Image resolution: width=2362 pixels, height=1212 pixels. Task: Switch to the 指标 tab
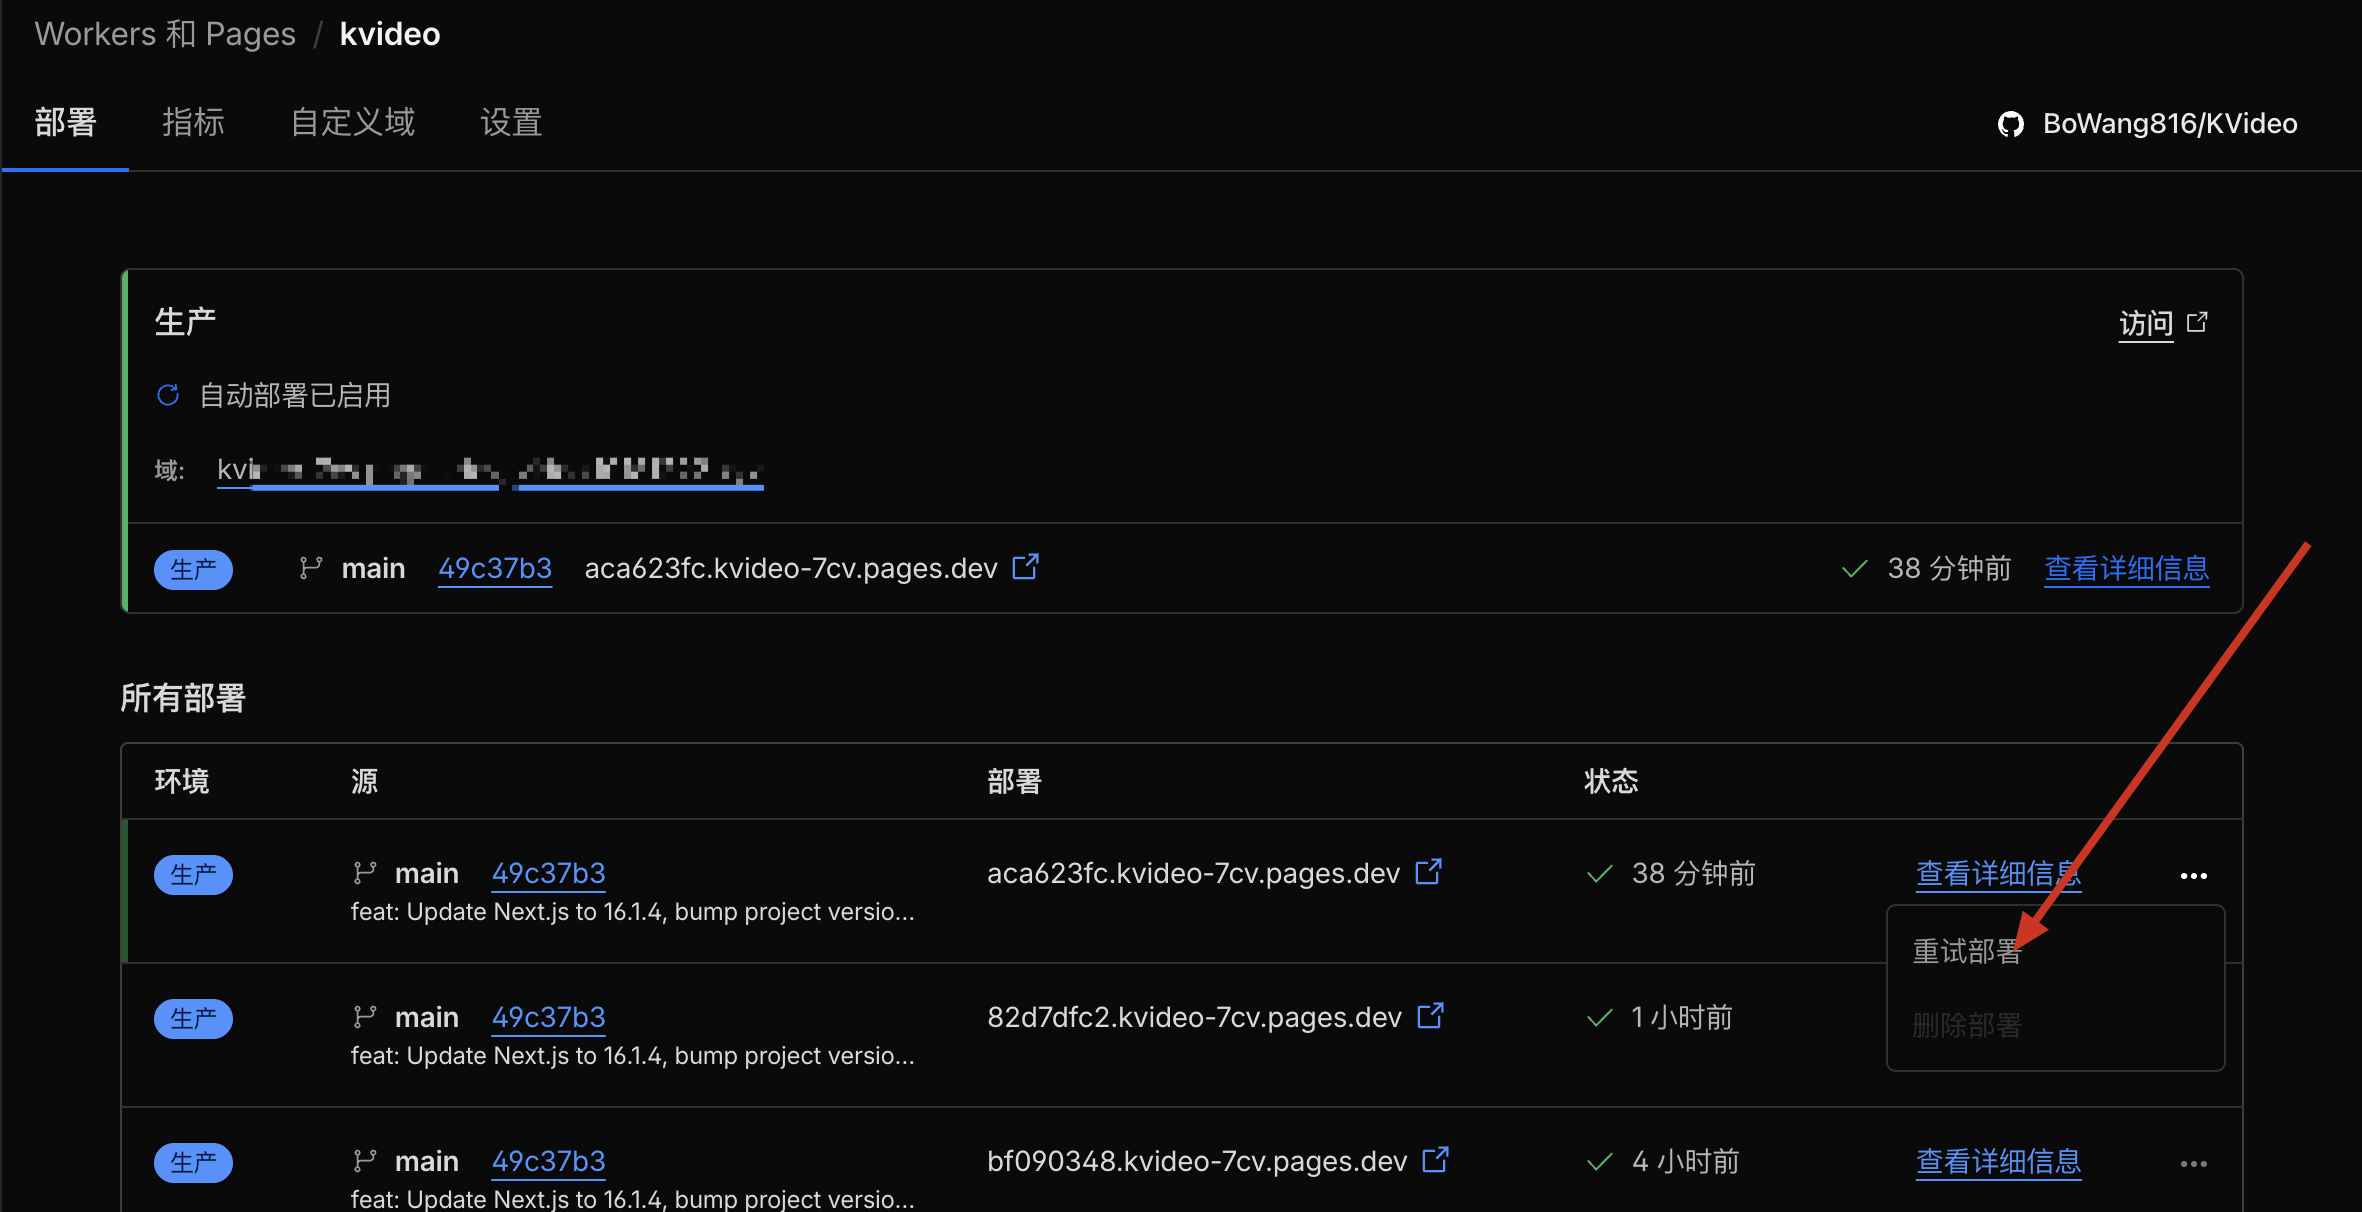point(193,123)
